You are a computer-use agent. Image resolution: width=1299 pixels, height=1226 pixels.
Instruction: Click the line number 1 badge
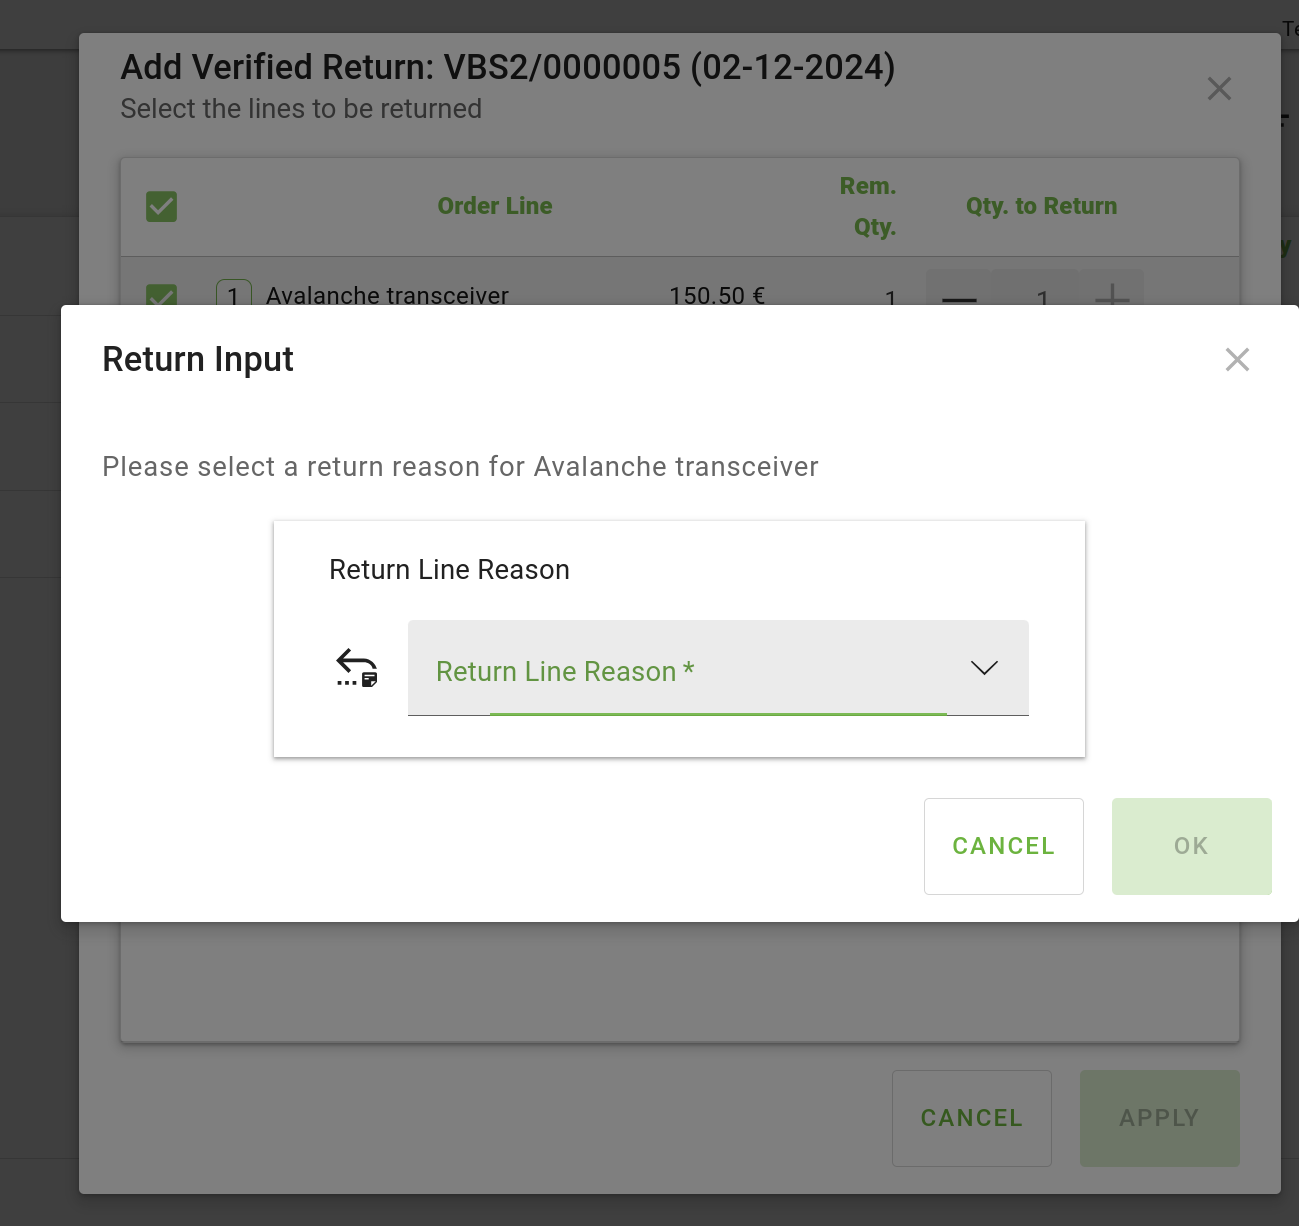233,295
